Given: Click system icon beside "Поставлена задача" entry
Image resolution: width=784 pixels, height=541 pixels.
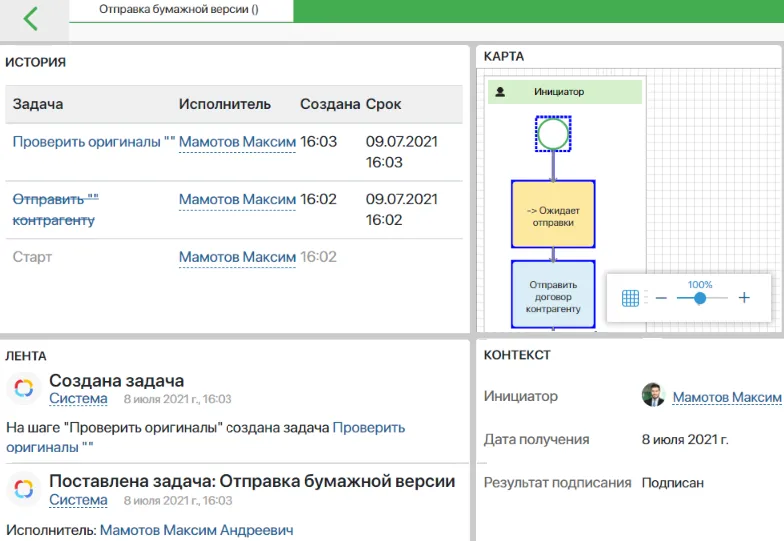Looking at the screenshot, I should [24, 490].
